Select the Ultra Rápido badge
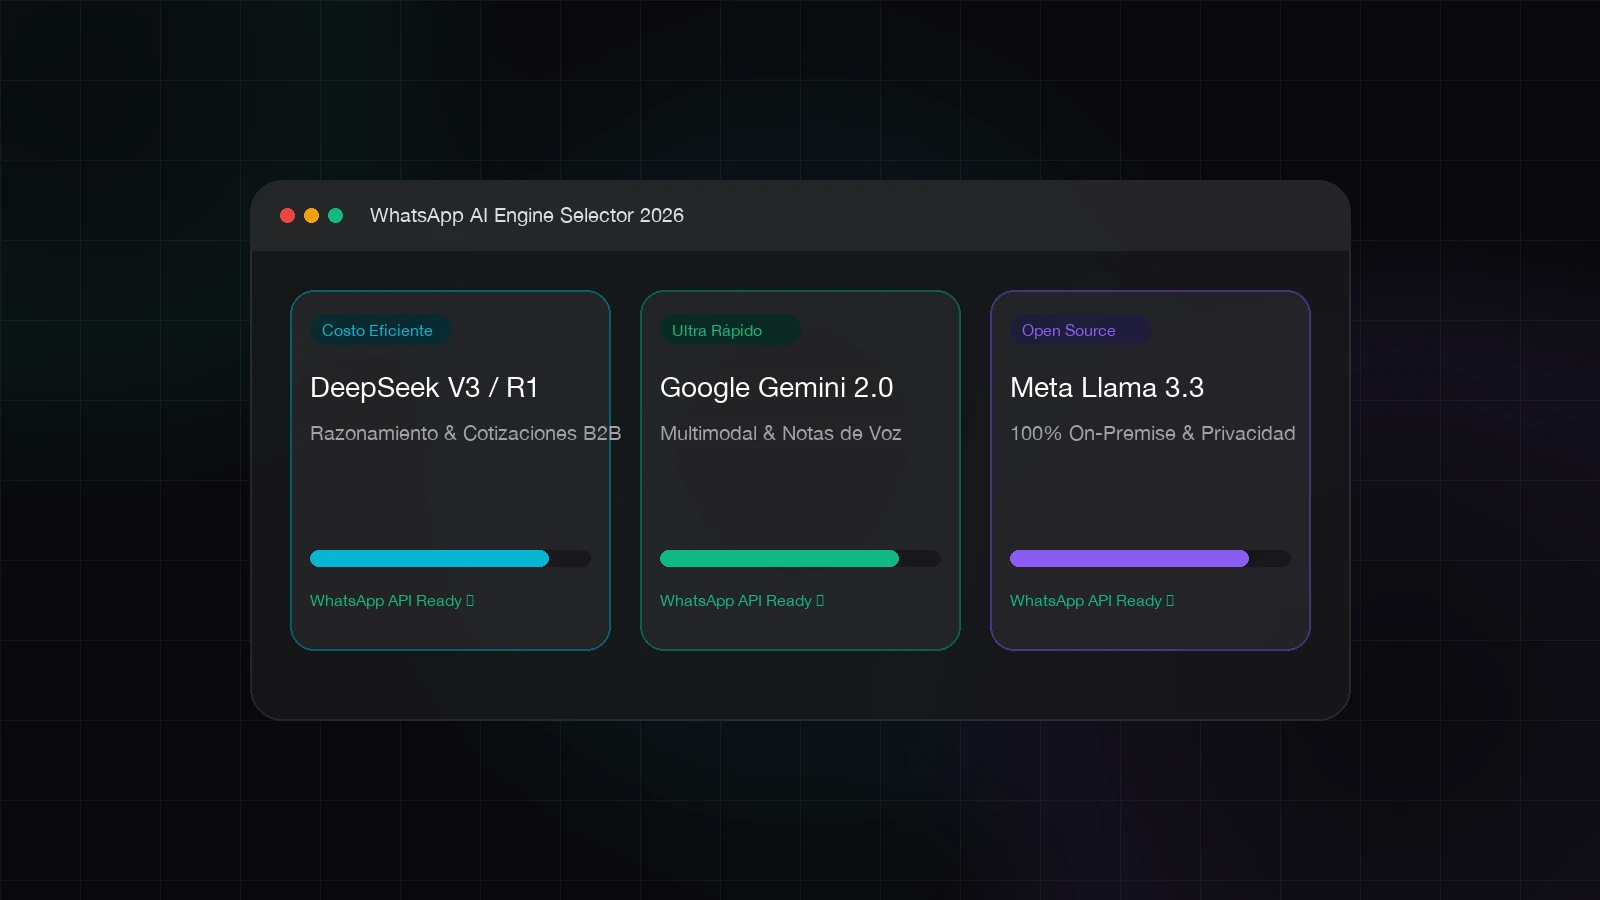The height and width of the screenshot is (900, 1600). [730, 330]
